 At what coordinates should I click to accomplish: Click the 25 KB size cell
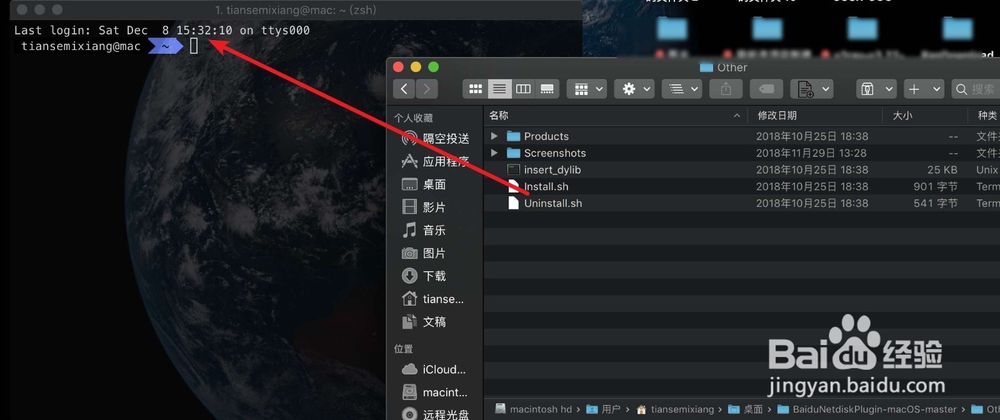pyautogui.click(x=942, y=170)
